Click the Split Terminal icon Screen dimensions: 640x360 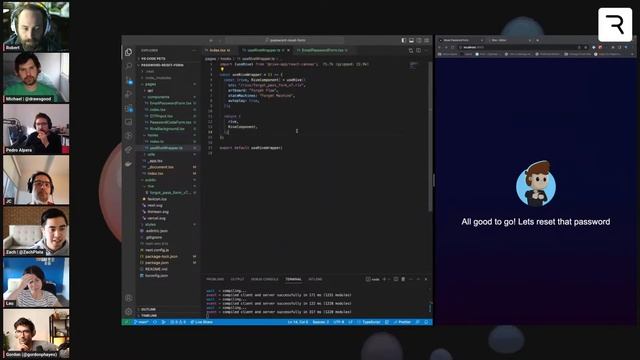point(396,279)
